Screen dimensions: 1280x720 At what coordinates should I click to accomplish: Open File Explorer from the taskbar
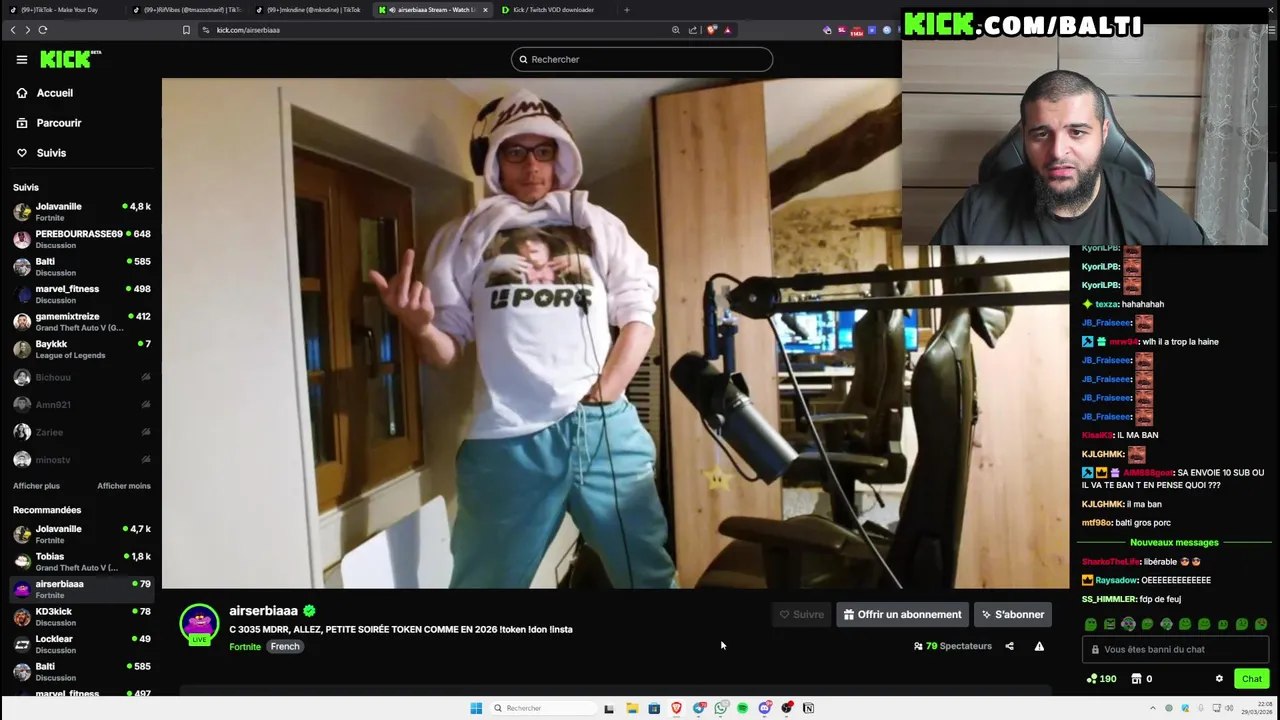[x=632, y=708]
